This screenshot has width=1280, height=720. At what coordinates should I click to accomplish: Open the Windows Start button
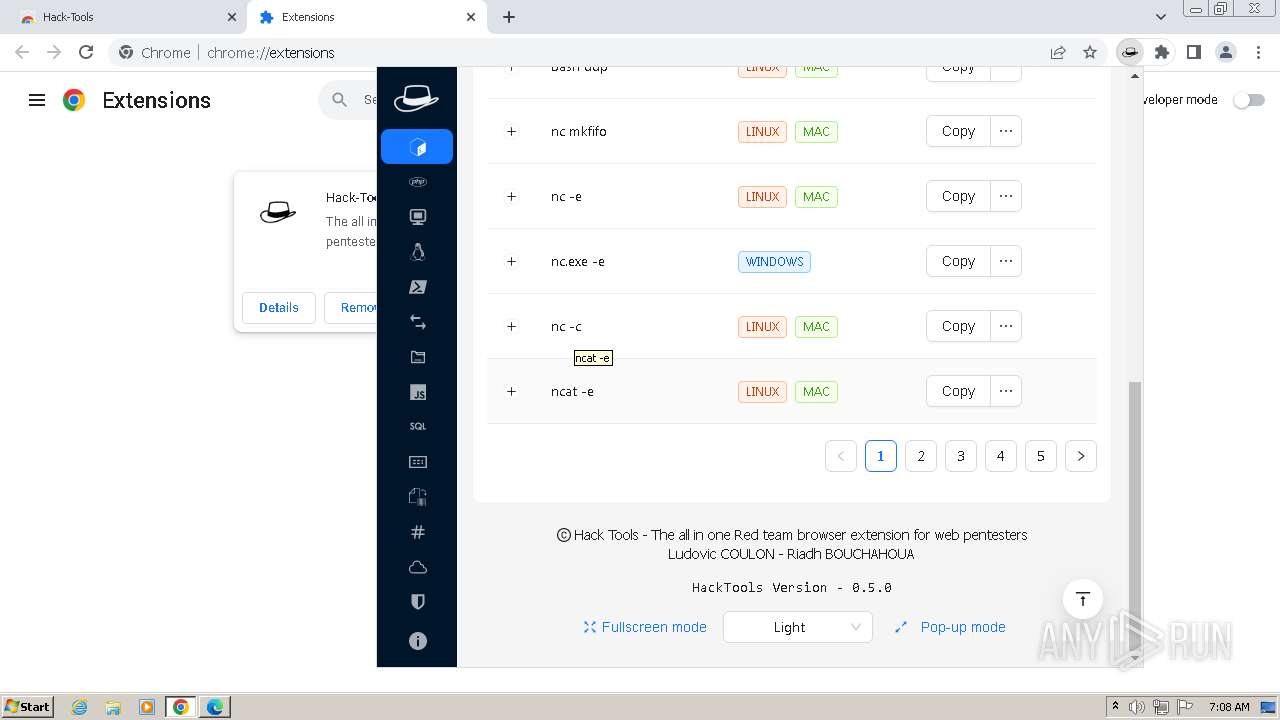28,706
